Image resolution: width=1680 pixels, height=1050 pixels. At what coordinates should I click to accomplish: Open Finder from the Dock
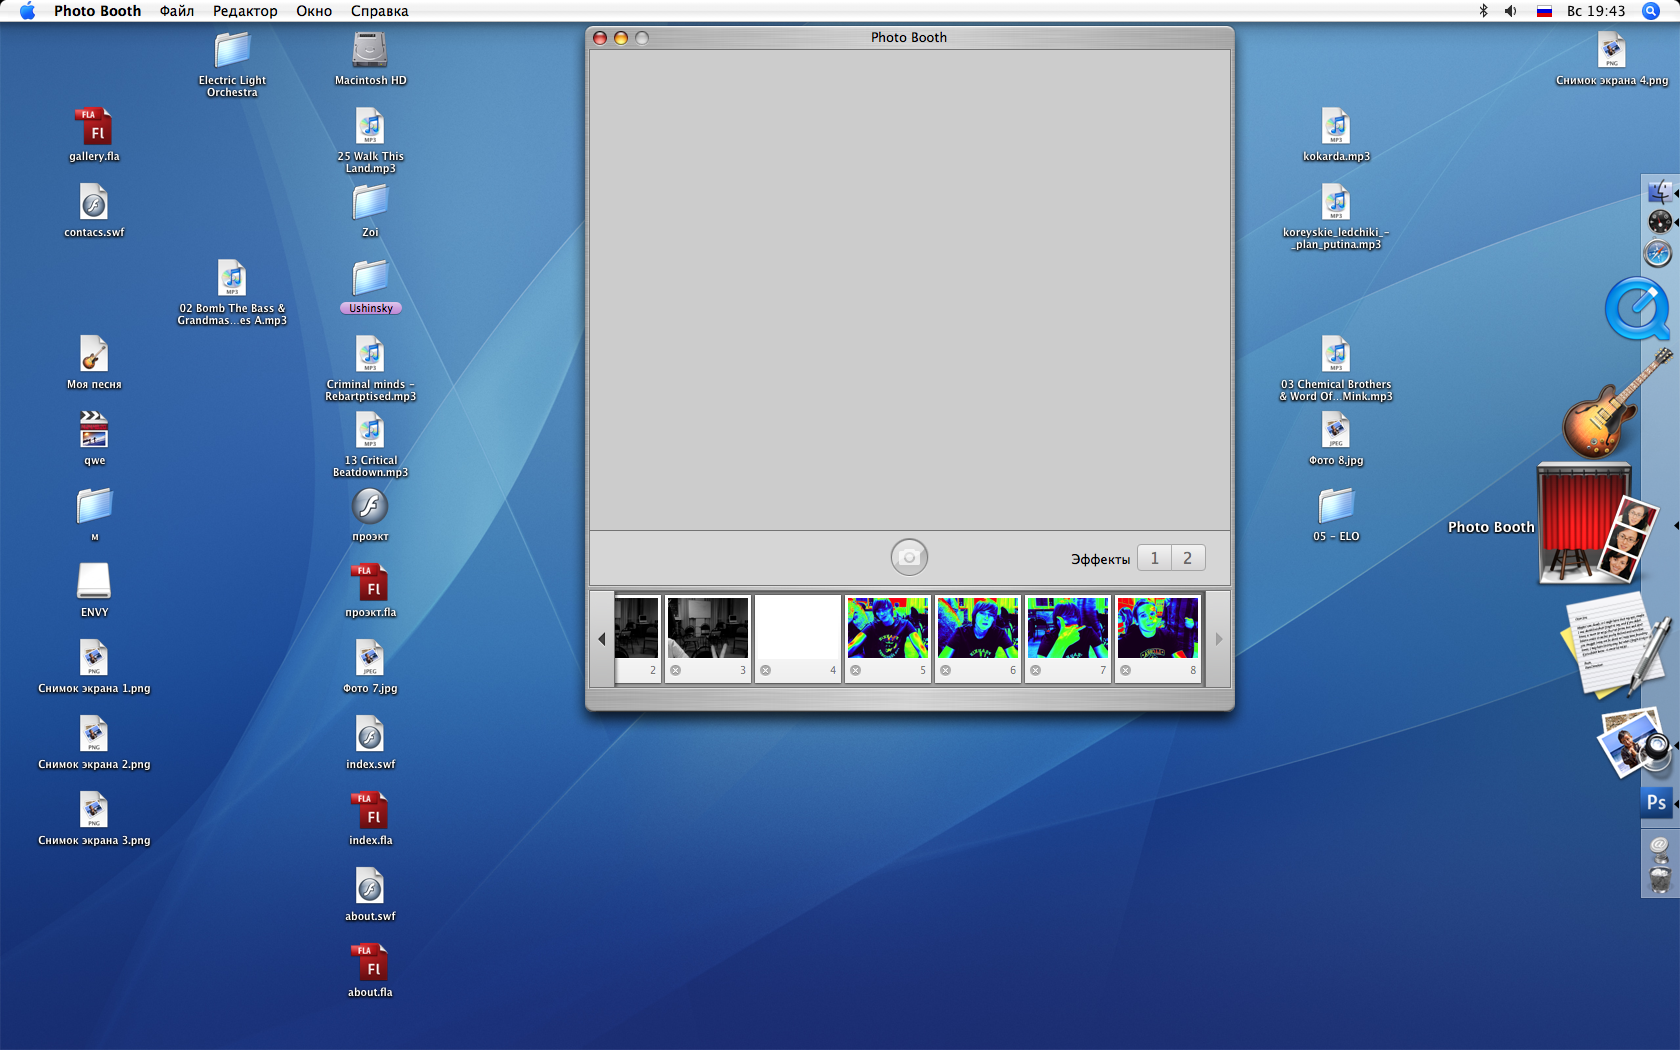click(1660, 191)
